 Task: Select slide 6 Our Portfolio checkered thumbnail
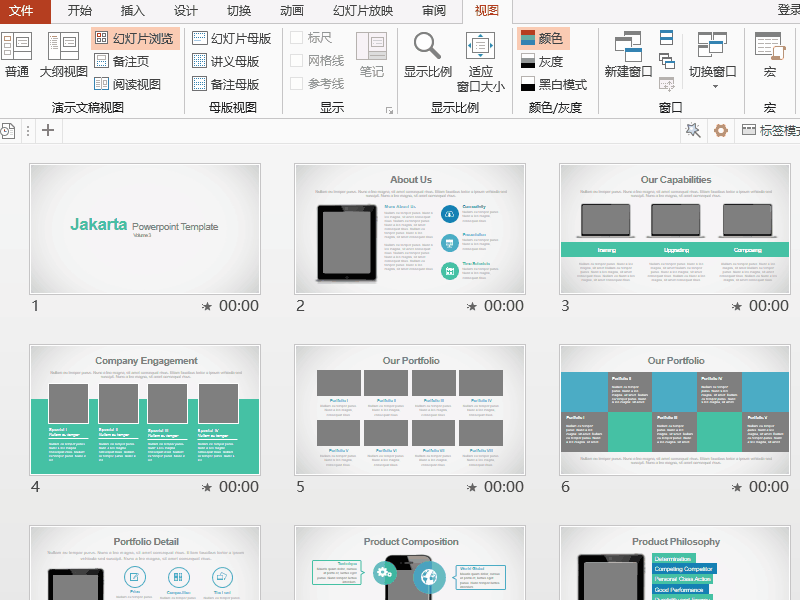tap(674, 410)
